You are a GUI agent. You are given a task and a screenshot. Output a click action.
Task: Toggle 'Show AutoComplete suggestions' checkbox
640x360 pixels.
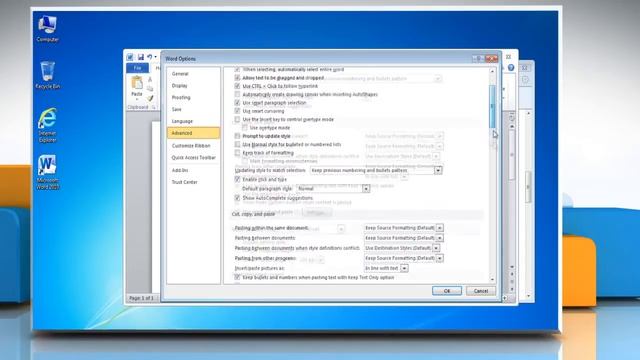click(237, 198)
